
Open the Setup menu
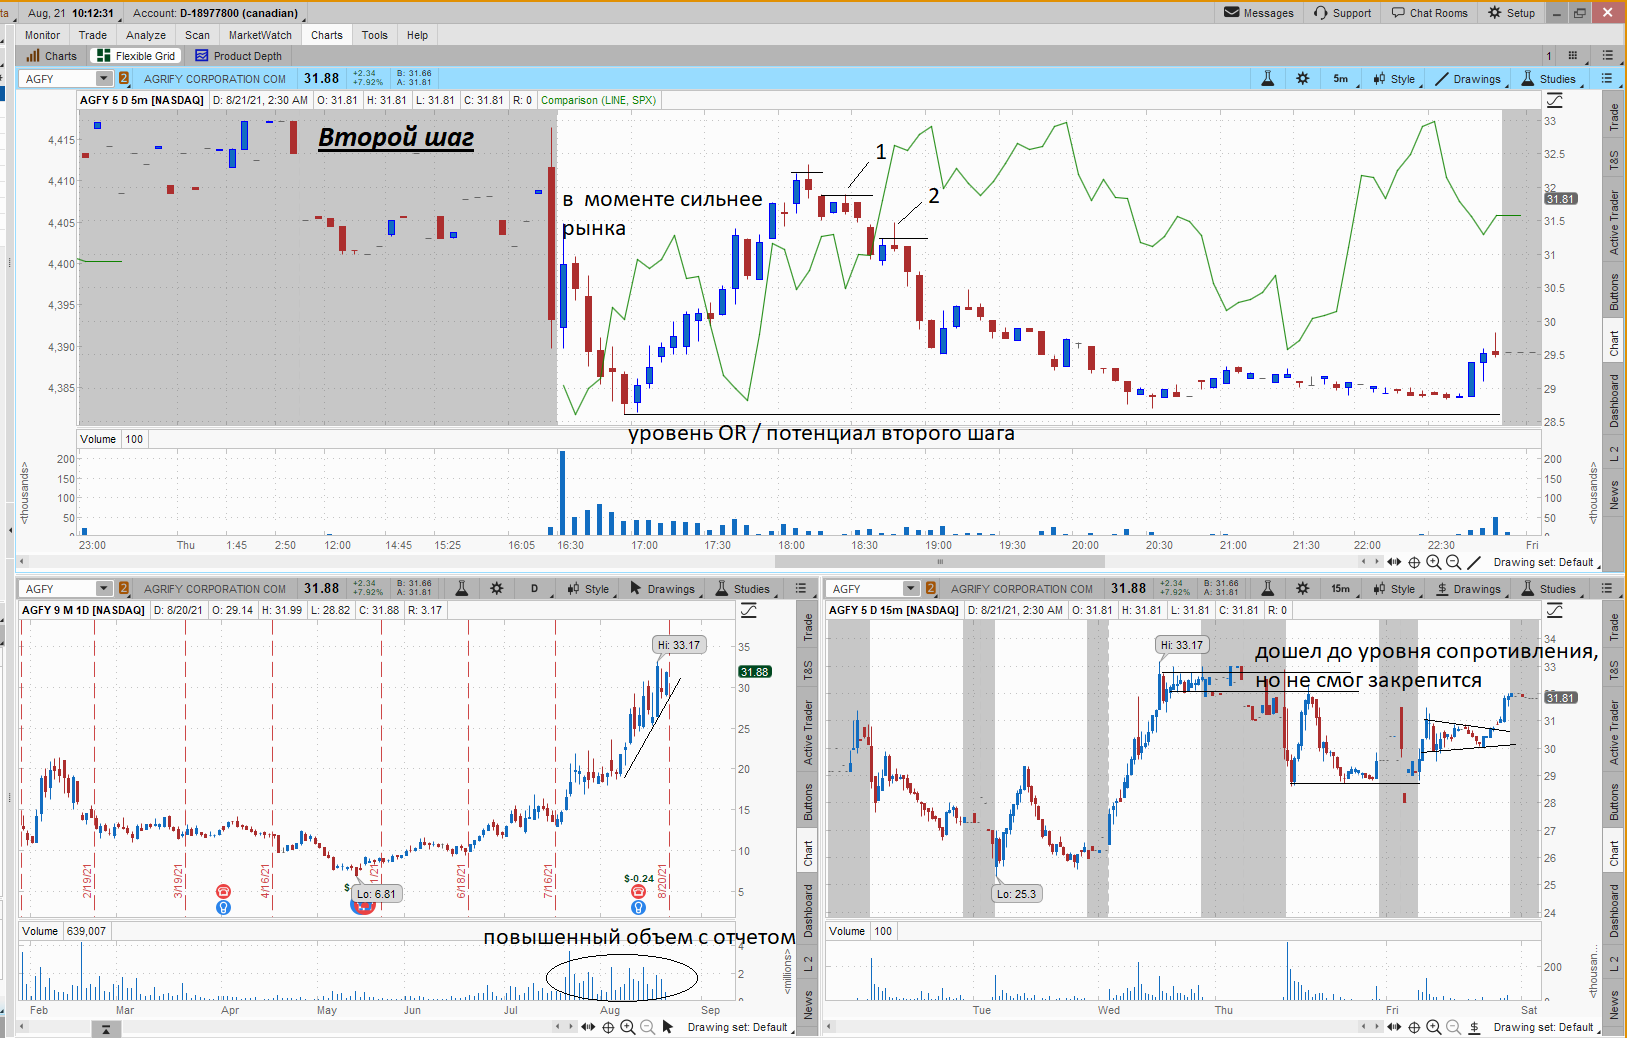click(x=1511, y=13)
